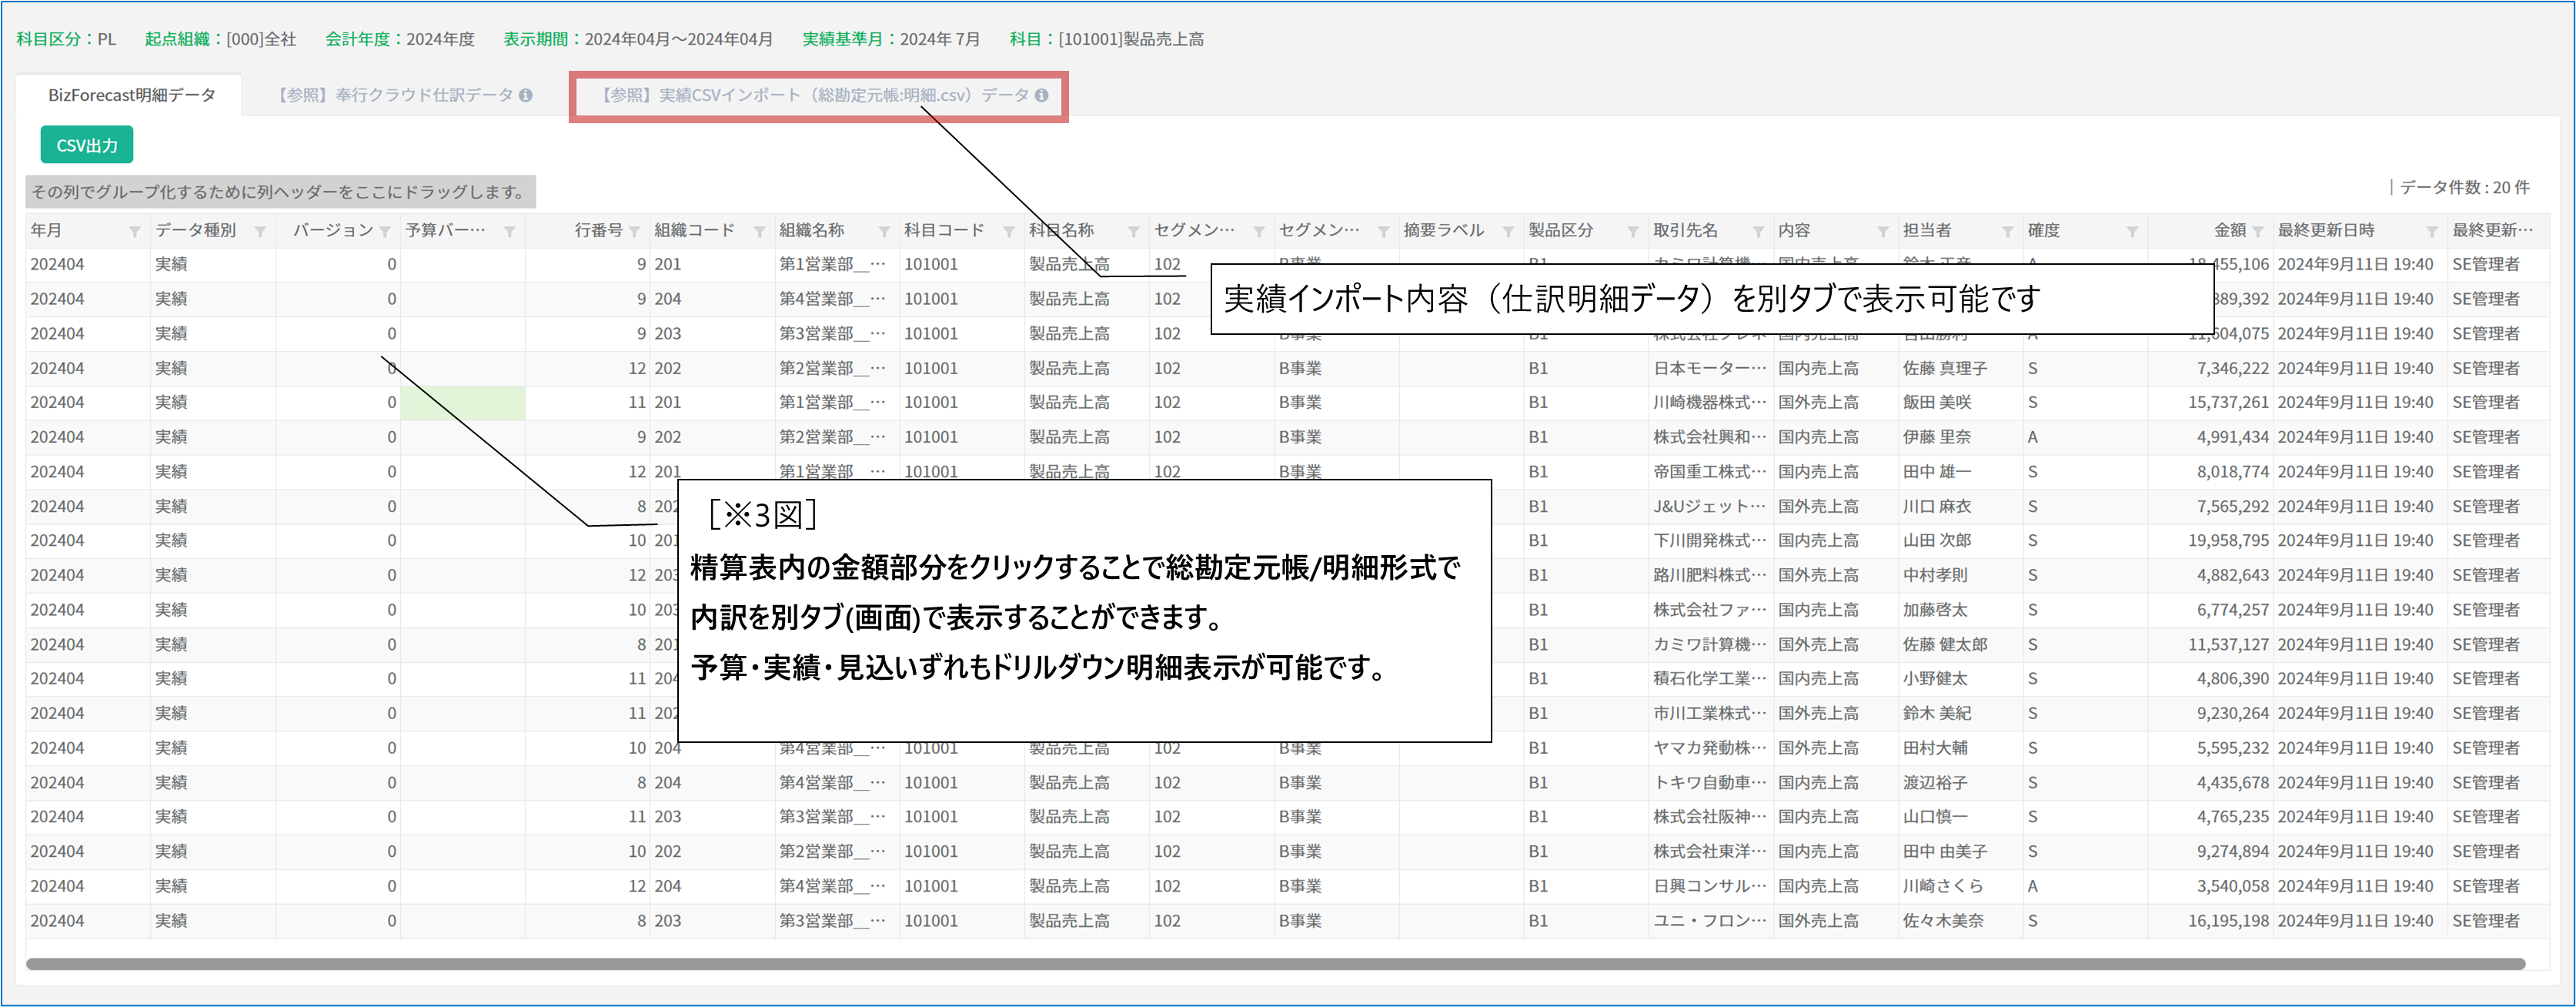Click filter icon on 担当者 column
Screen dimensions: 2576x1007
point(2007,232)
